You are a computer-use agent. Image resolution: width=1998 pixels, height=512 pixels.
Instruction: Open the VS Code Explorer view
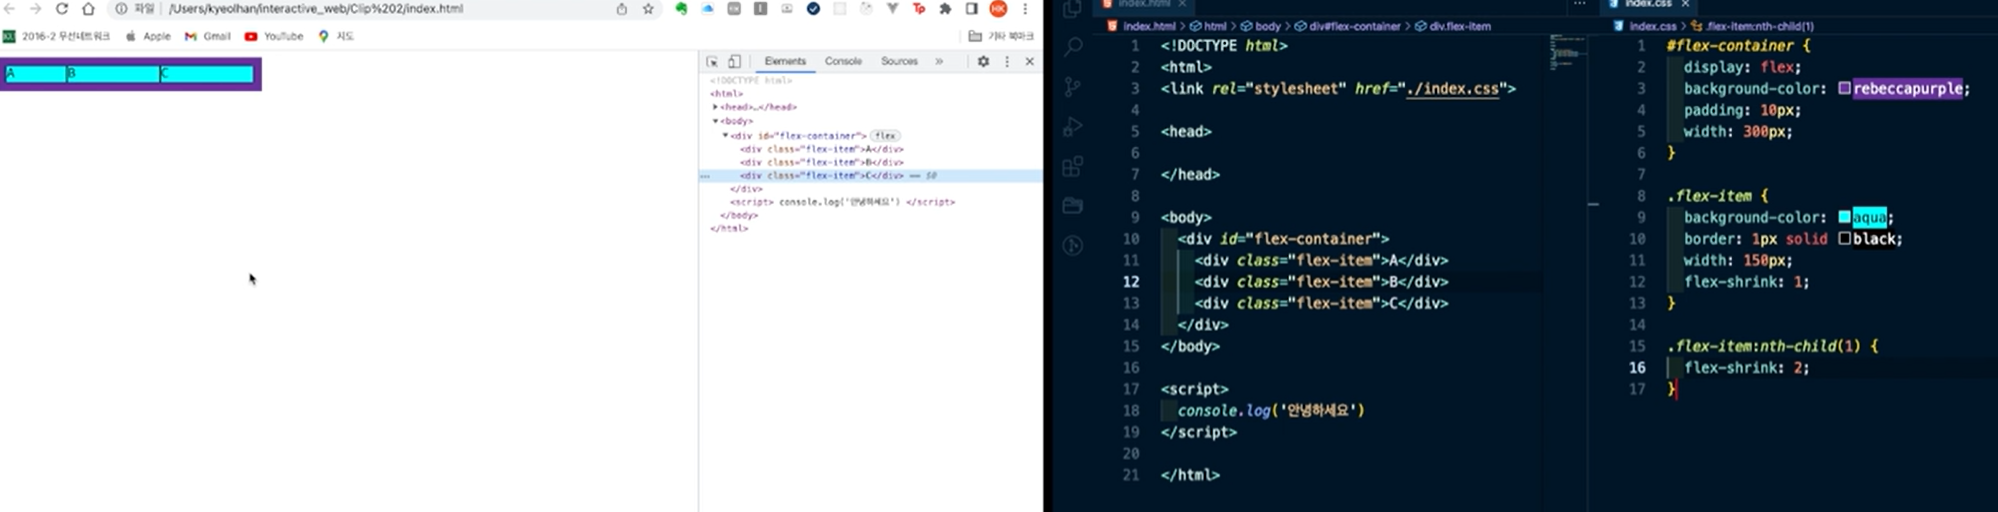(x=1073, y=9)
